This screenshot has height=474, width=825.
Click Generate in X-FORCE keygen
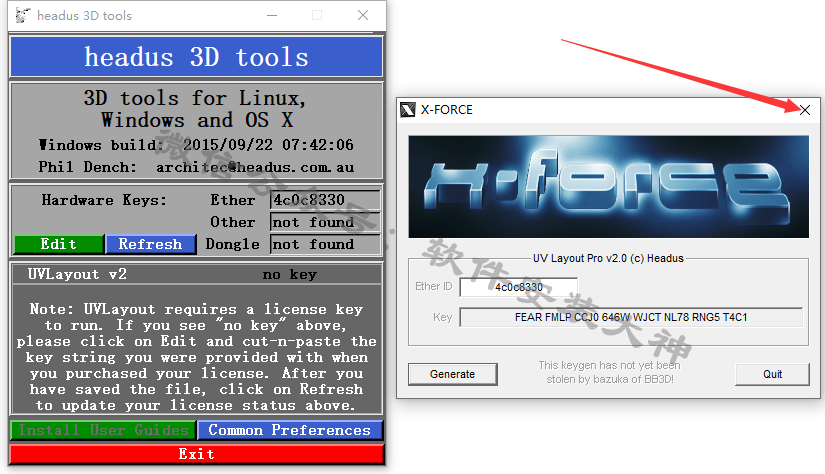pyautogui.click(x=452, y=374)
